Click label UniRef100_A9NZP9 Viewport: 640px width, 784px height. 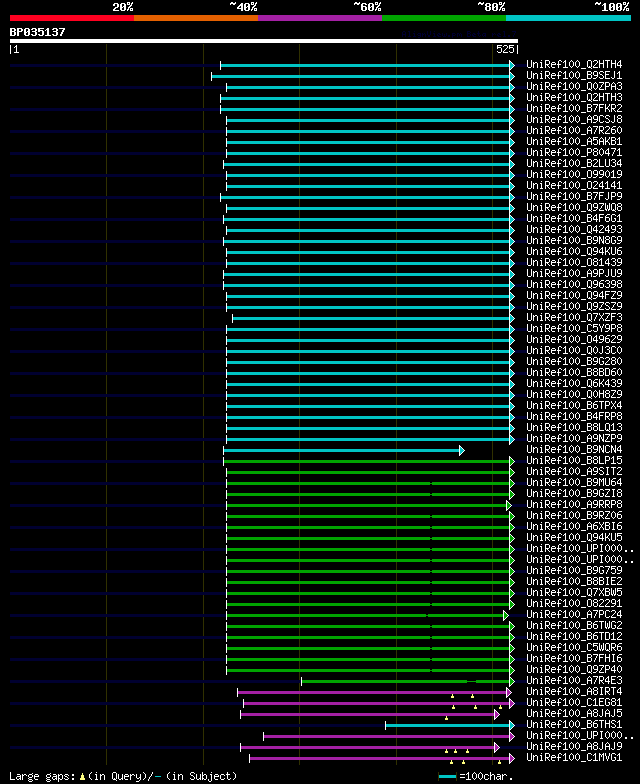[x=574, y=438]
